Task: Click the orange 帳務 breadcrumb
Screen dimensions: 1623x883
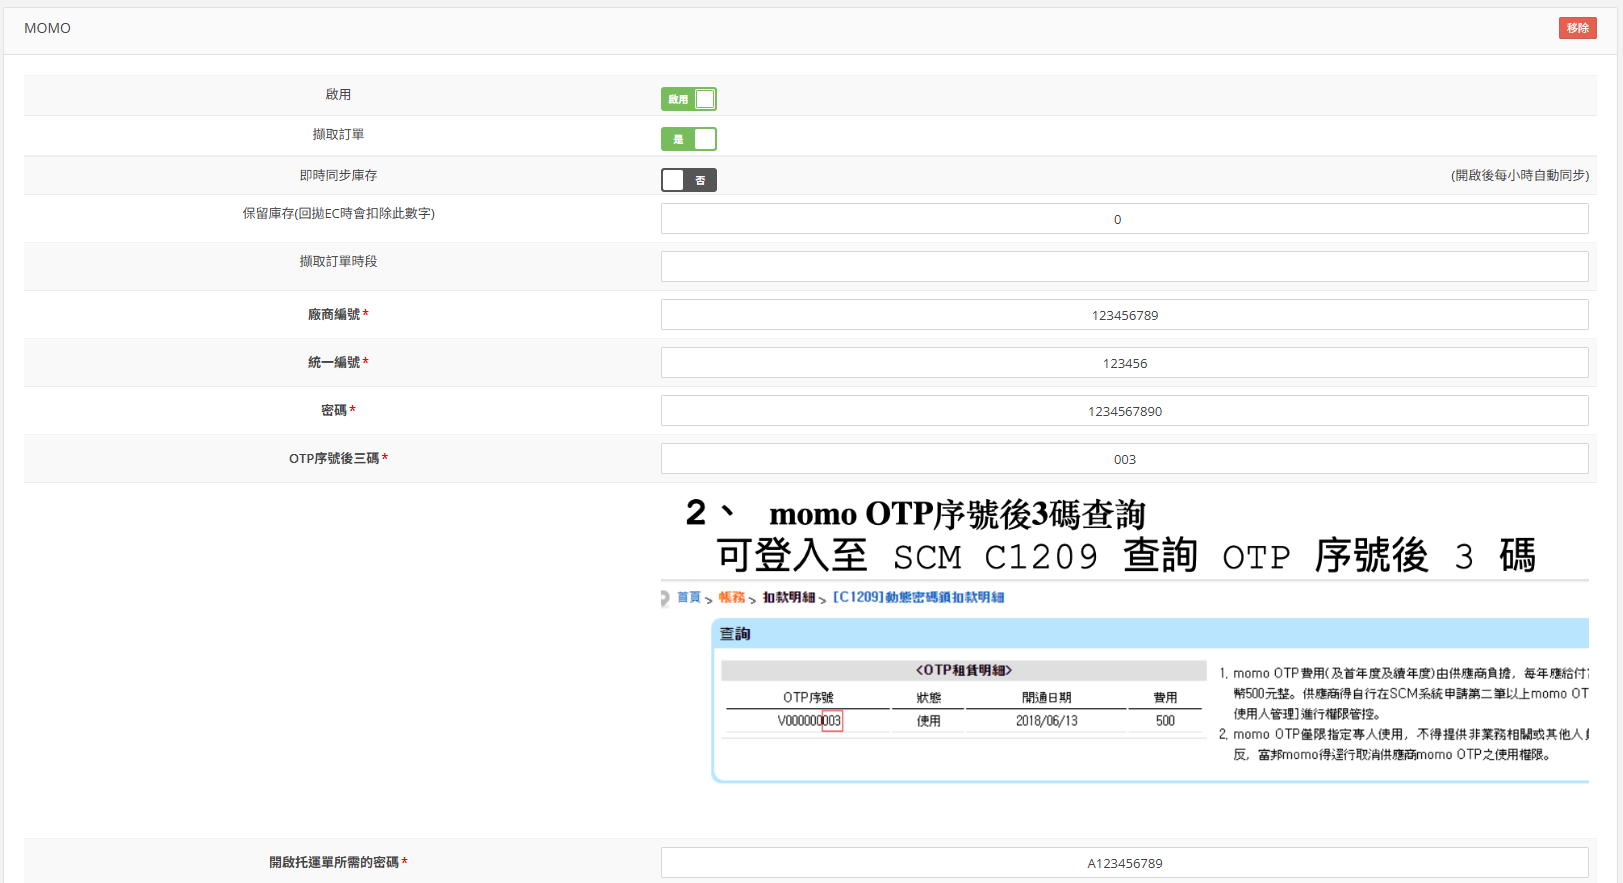Action: (731, 597)
